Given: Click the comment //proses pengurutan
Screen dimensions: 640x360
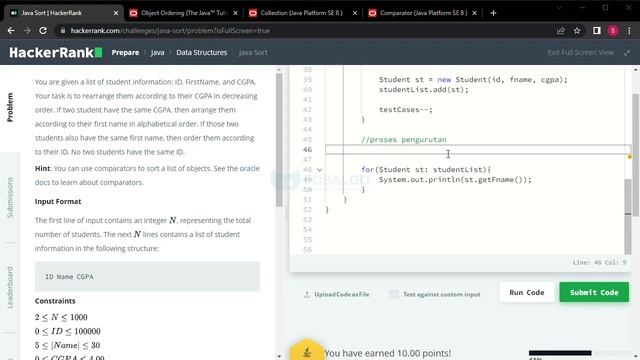Looking at the screenshot, I should pyautogui.click(x=404, y=140).
